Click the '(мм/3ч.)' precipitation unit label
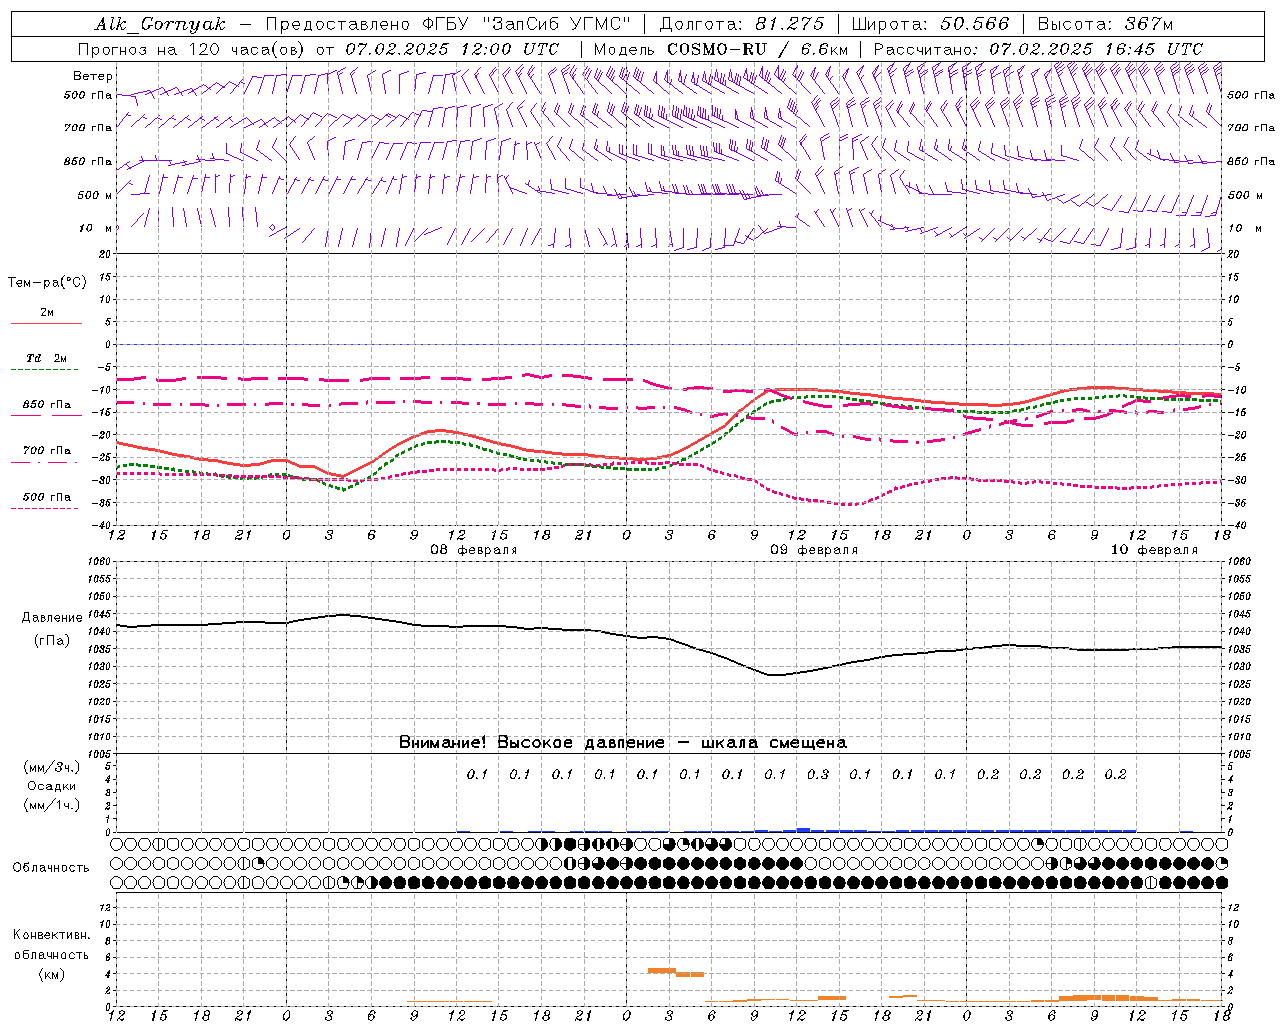Screen dimensions: 1280x1024 [52, 767]
